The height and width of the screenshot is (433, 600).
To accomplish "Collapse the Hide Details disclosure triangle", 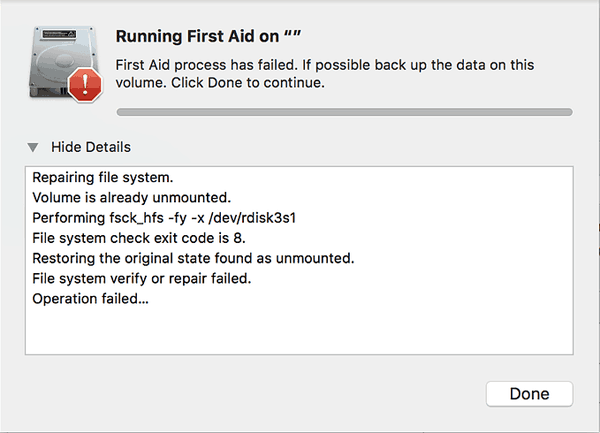I will [x=33, y=147].
